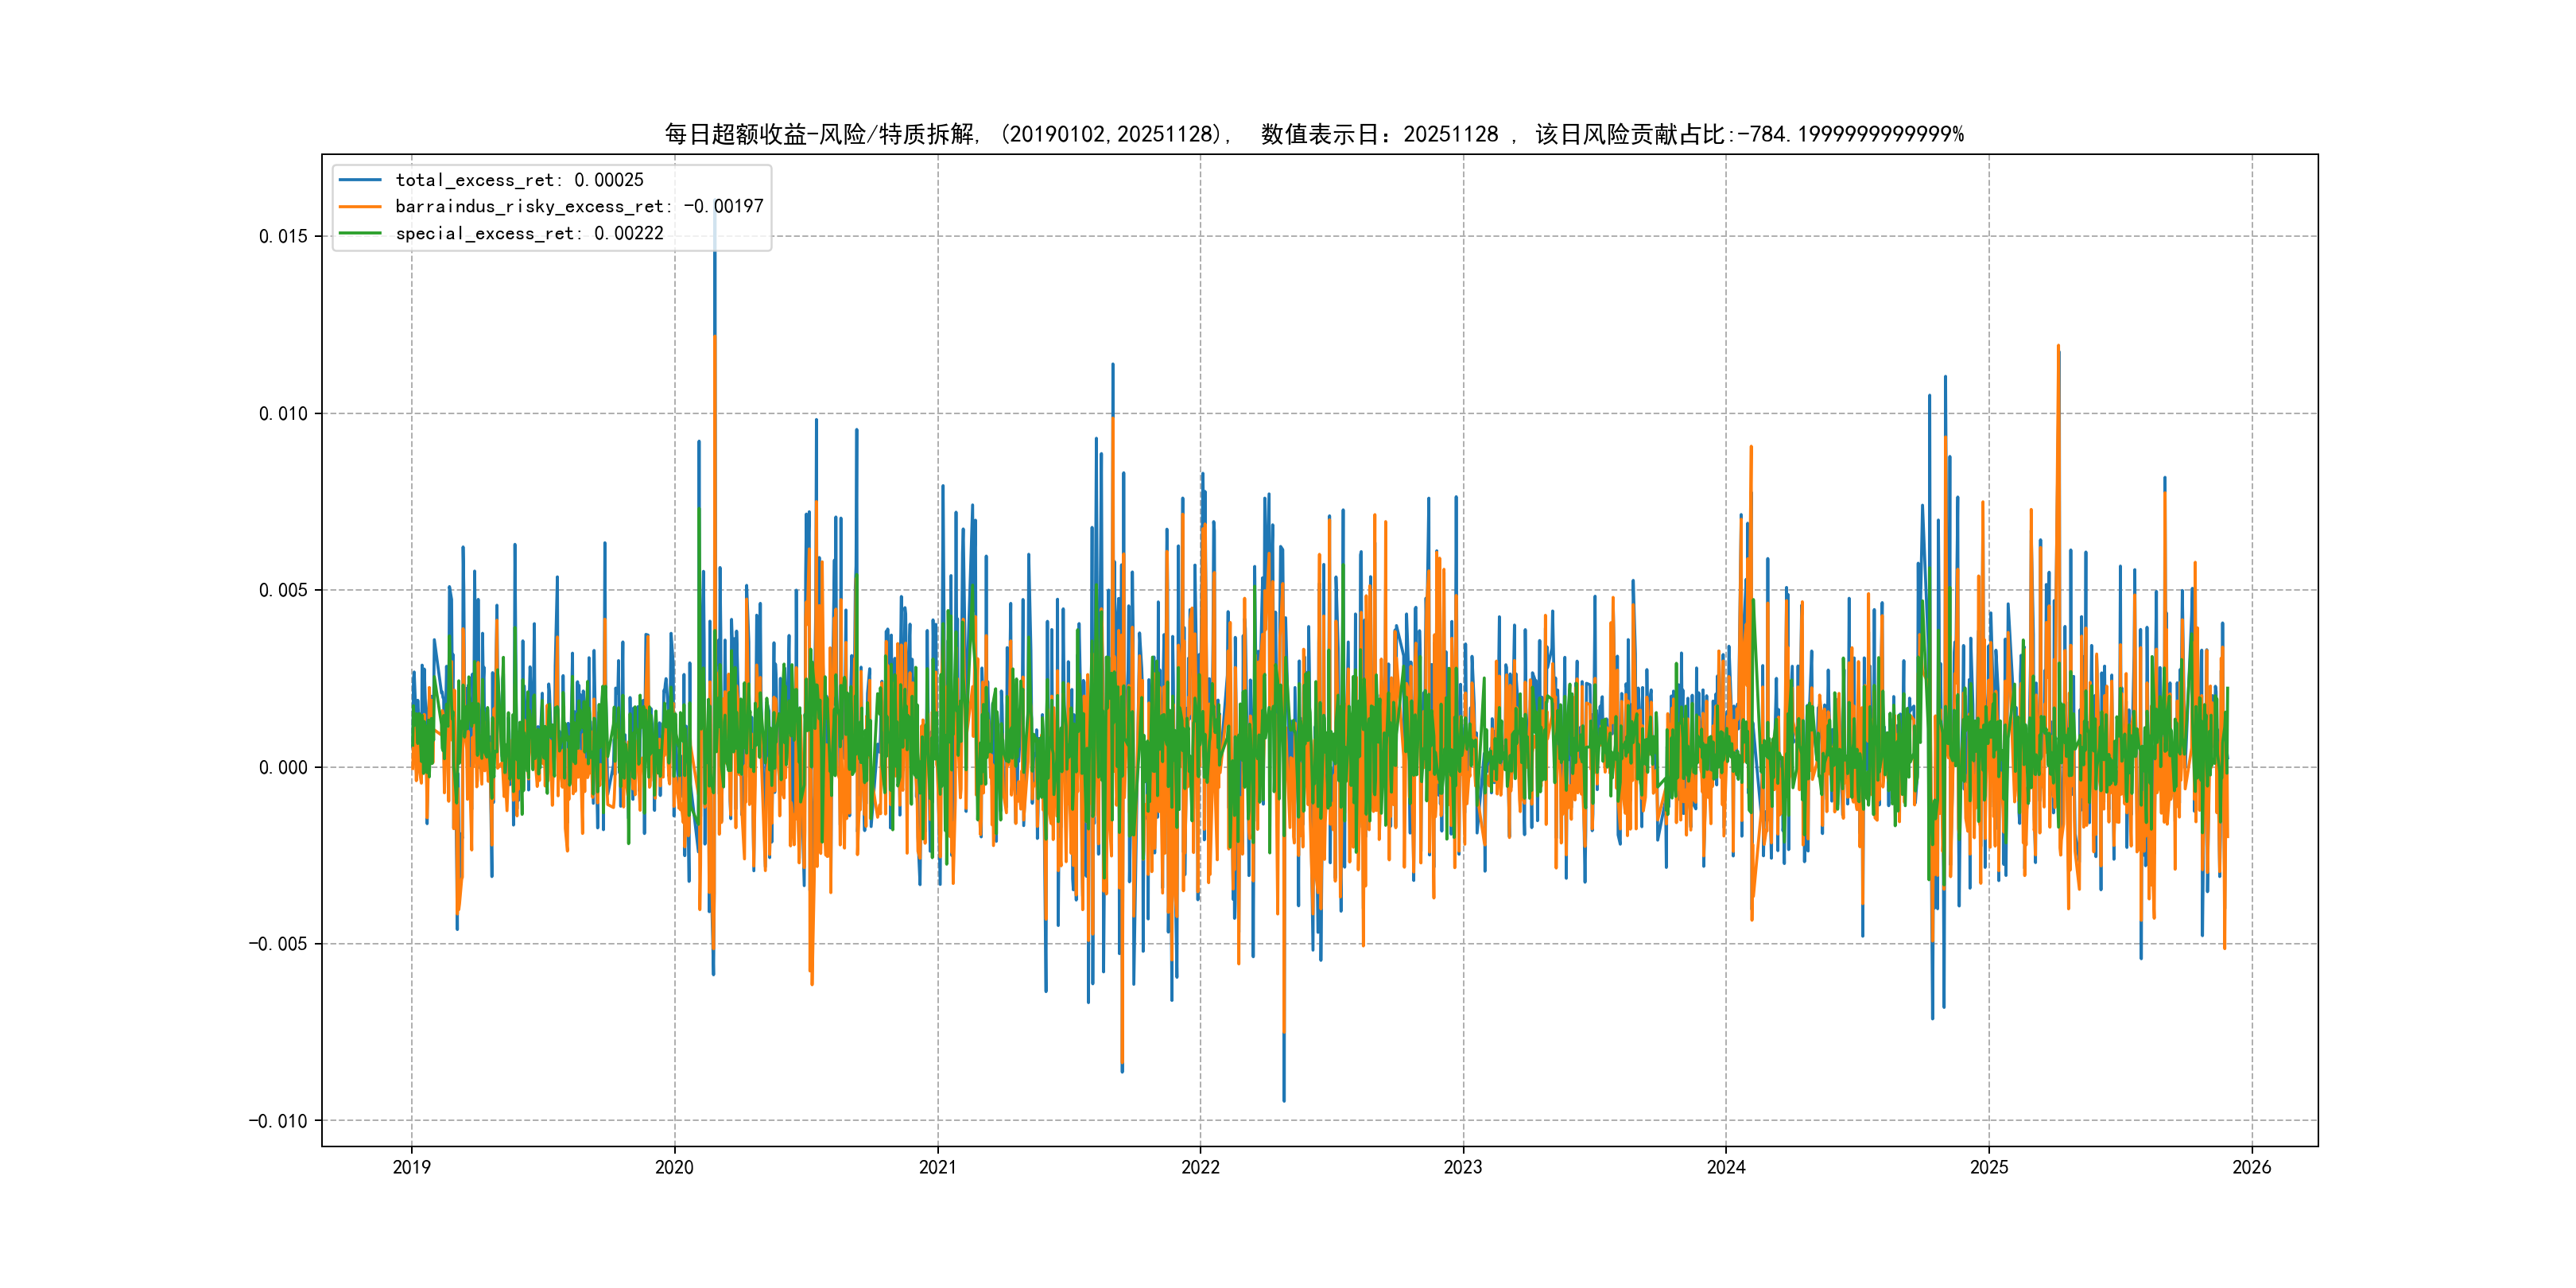Select the total_excess_ret: 0.00025 legend label
The height and width of the screenshot is (1288, 2576).
(x=519, y=180)
